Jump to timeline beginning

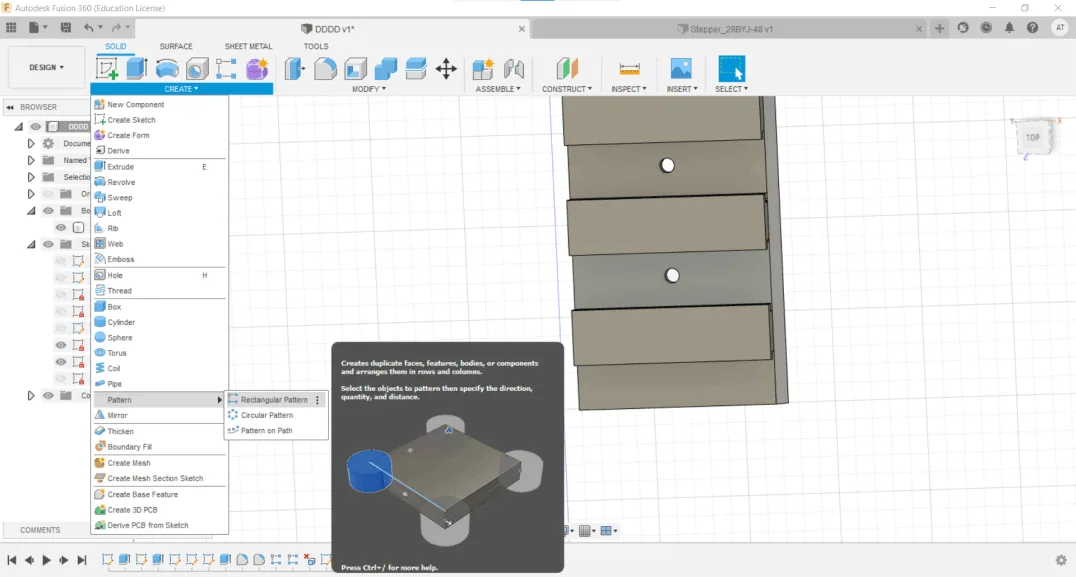click(12, 561)
